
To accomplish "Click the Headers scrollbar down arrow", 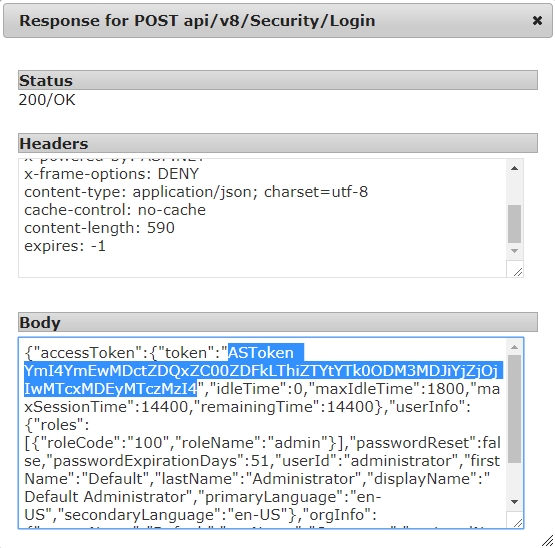I will click(x=515, y=251).
